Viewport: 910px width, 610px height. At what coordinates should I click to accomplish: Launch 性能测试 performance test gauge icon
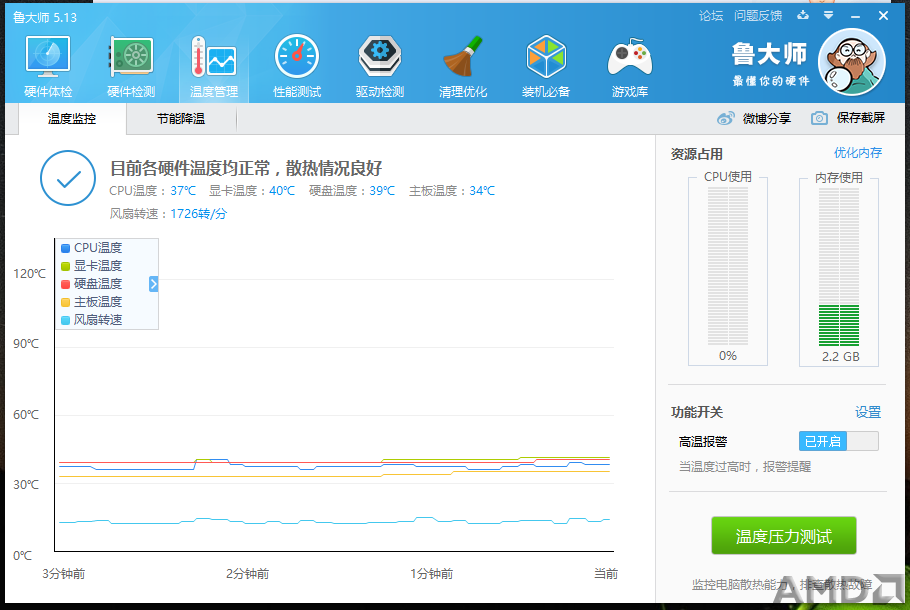297,56
